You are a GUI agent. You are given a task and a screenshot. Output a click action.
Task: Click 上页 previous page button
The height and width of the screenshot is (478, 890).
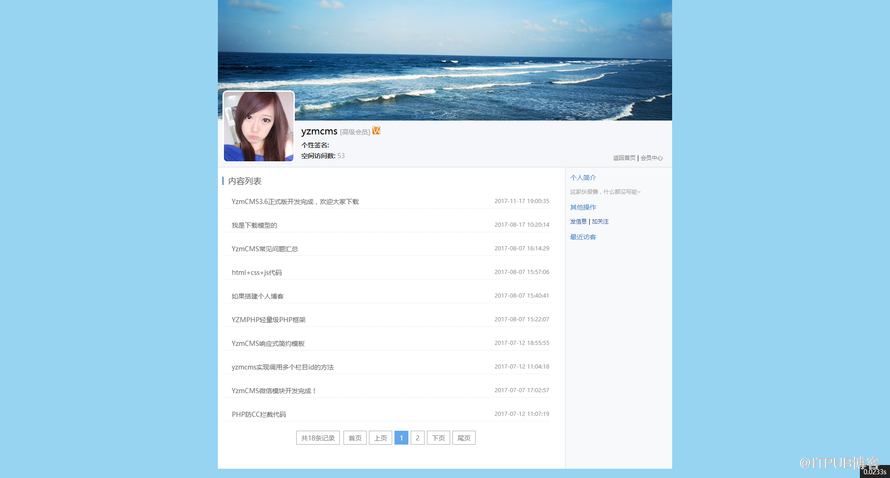pos(380,438)
